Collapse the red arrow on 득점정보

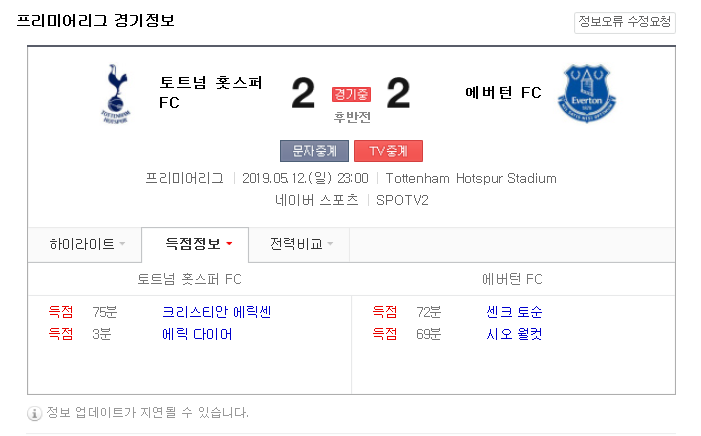(x=229, y=244)
